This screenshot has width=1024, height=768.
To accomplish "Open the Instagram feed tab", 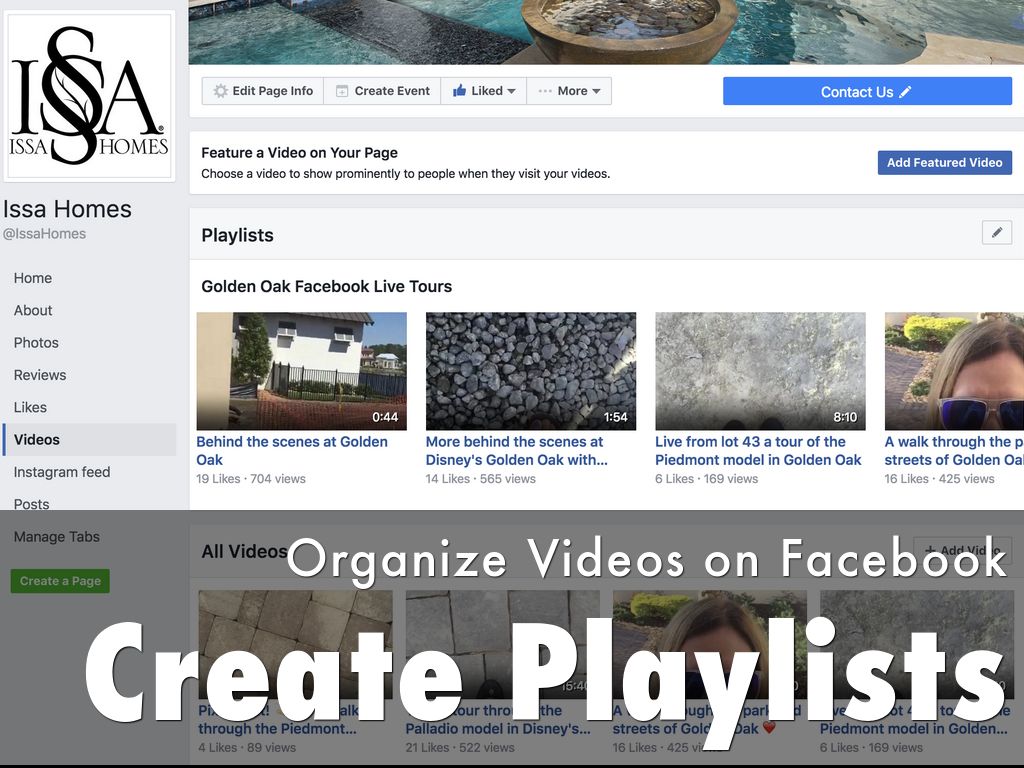I will (62, 472).
